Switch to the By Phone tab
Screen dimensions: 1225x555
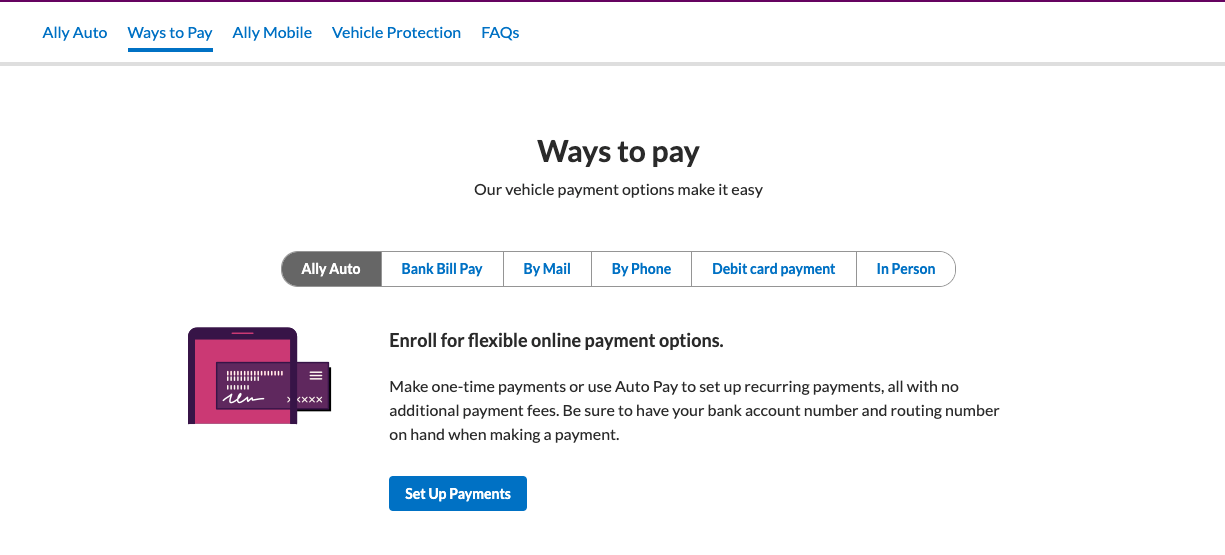[641, 269]
